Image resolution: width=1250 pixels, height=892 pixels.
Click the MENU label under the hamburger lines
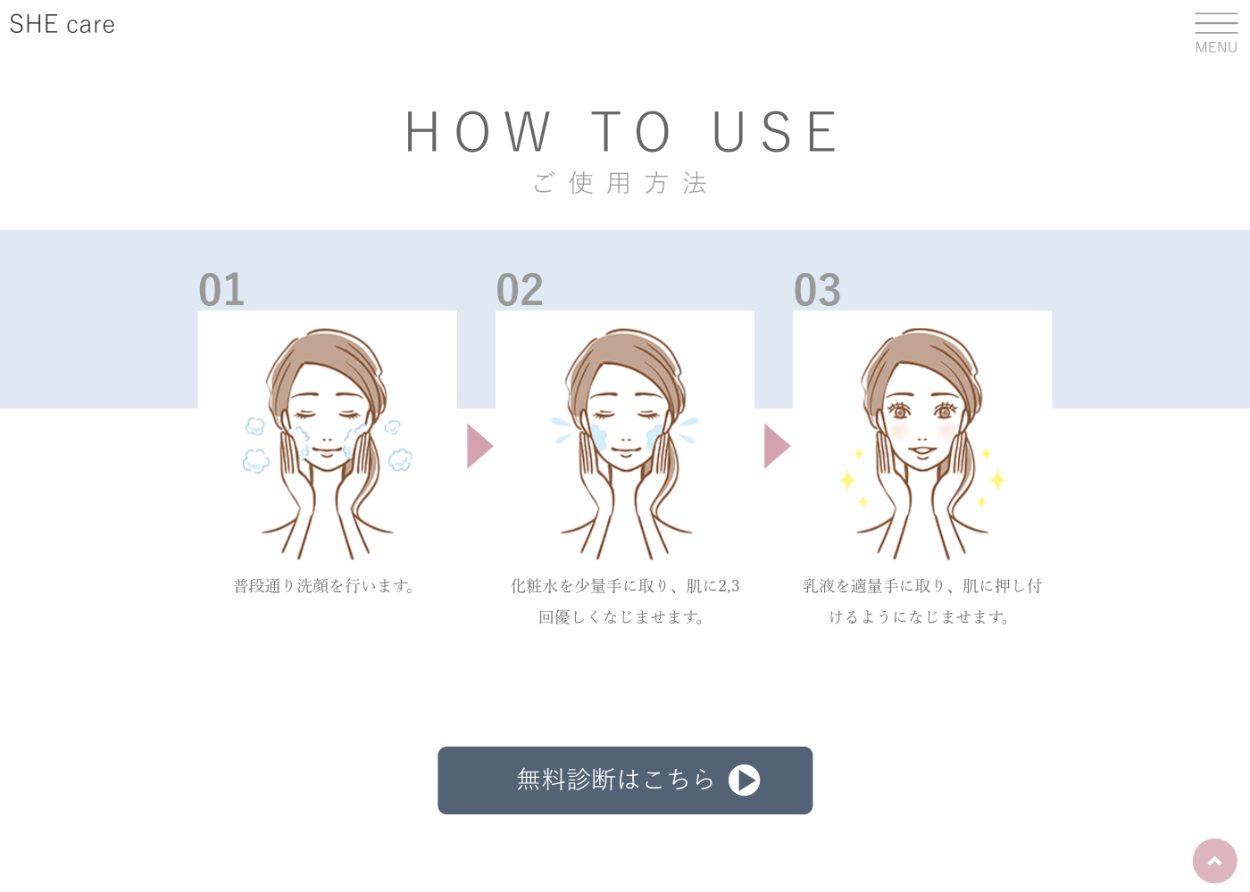point(1216,47)
